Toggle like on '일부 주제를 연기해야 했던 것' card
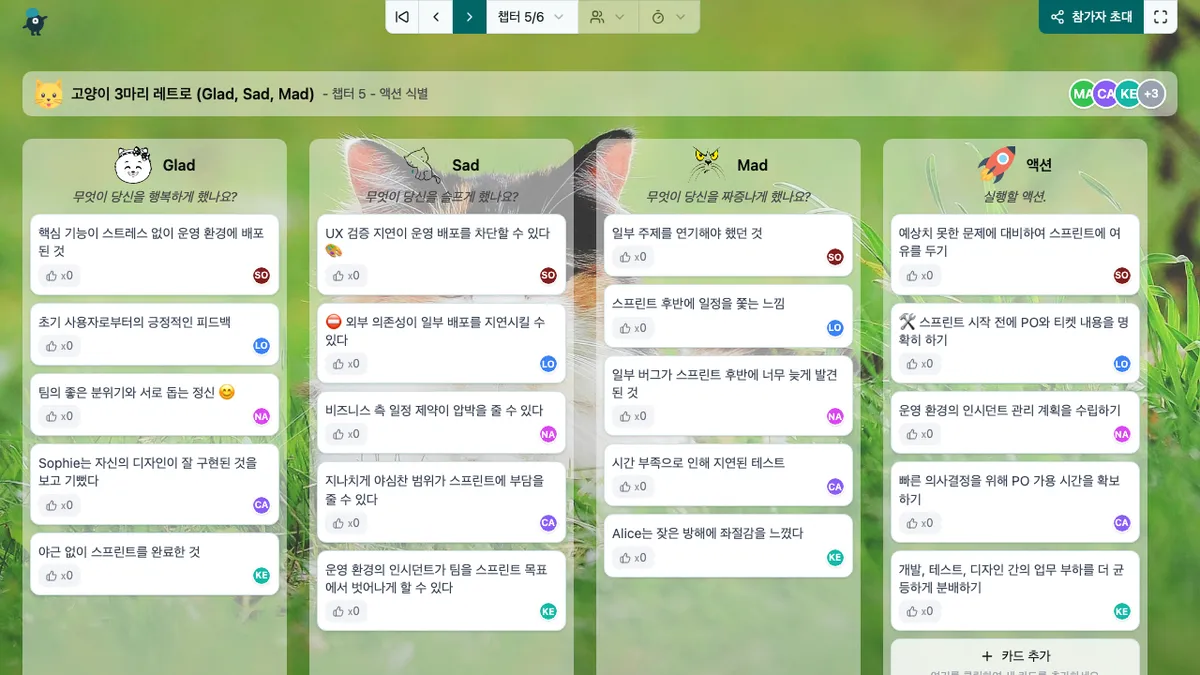Viewport: 1200px width, 675px height. (632, 257)
